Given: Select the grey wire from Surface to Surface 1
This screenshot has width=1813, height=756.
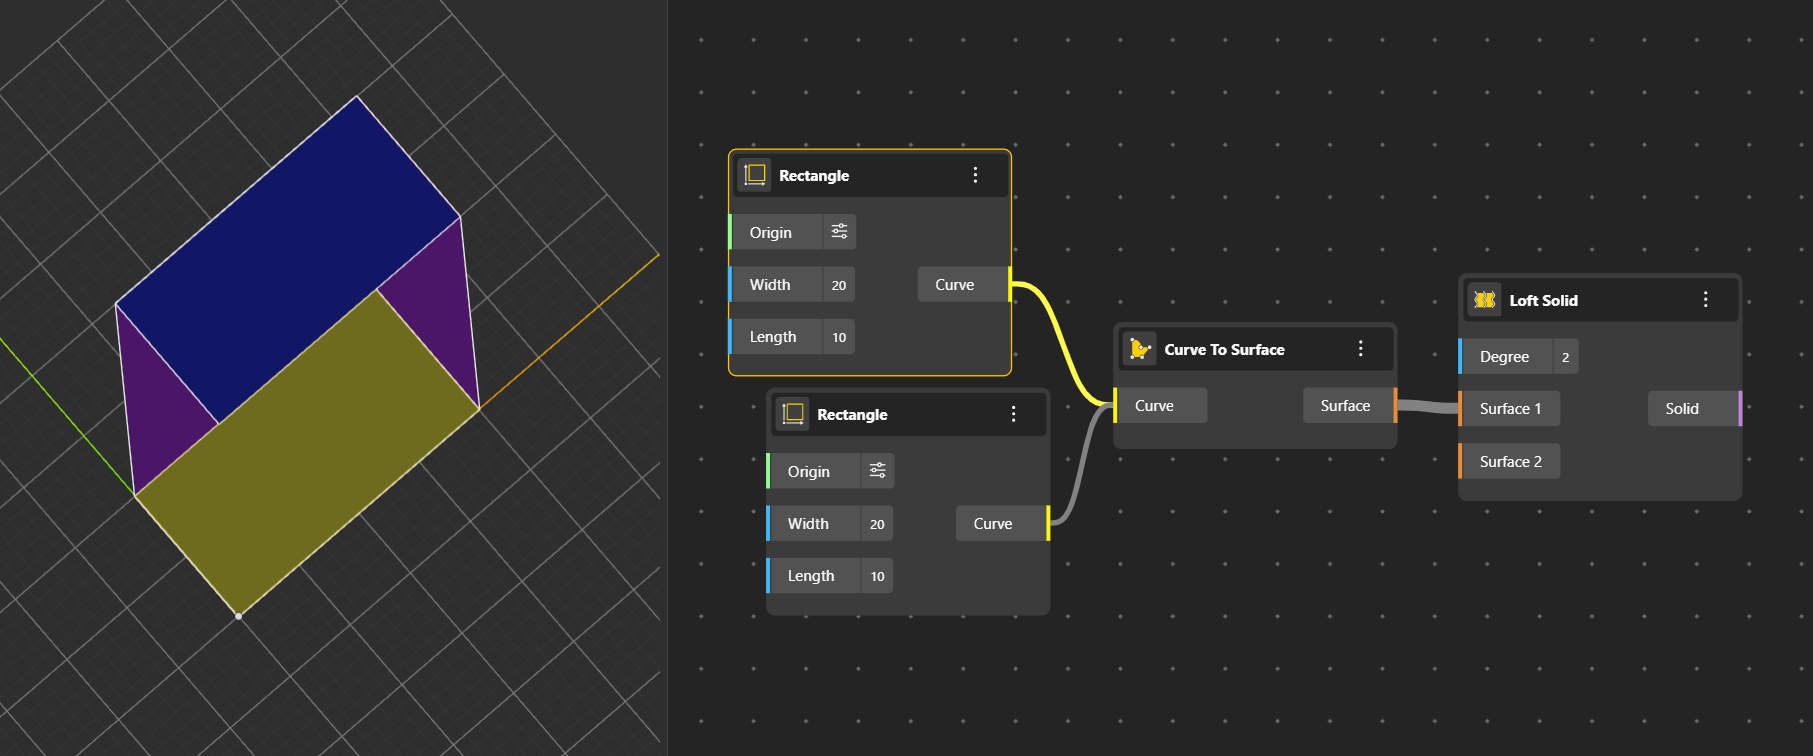Looking at the screenshot, I should (x=1428, y=406).
